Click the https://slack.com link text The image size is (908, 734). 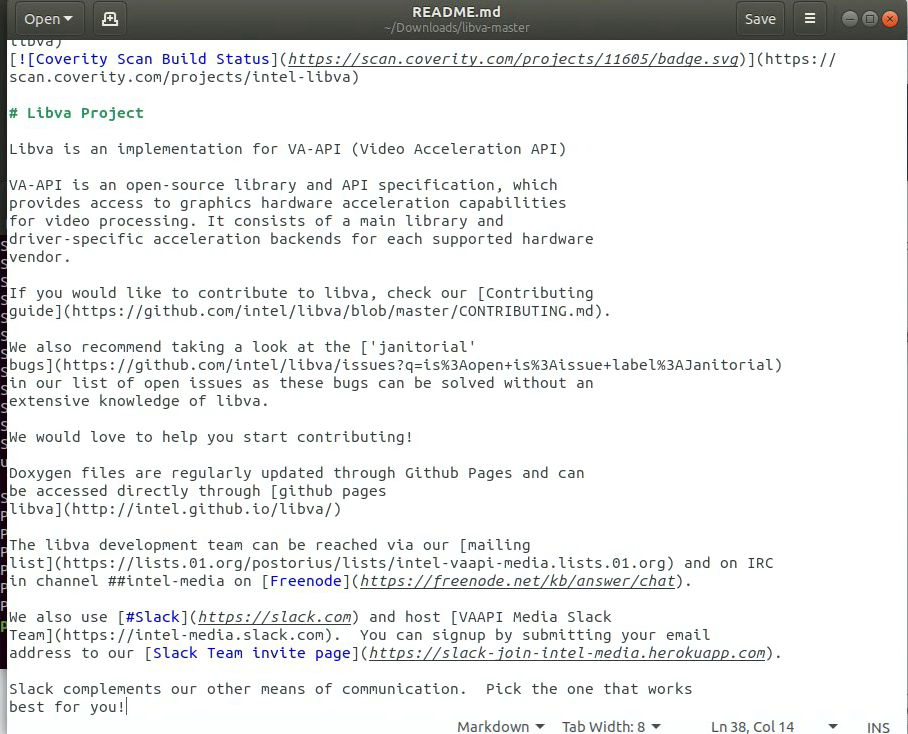pyautogui.click(x=274, y=617)
